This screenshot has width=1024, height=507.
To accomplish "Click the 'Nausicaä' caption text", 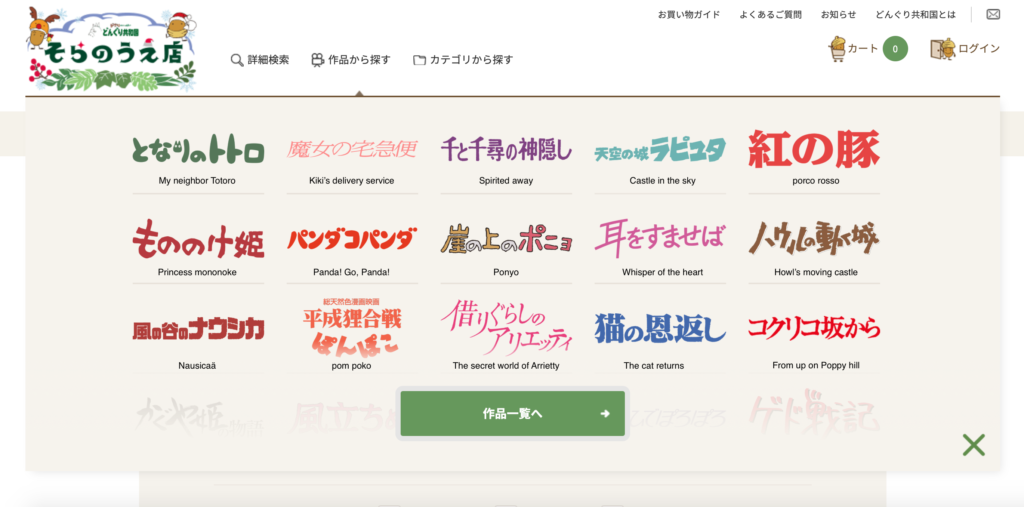I will pos(197,366).
